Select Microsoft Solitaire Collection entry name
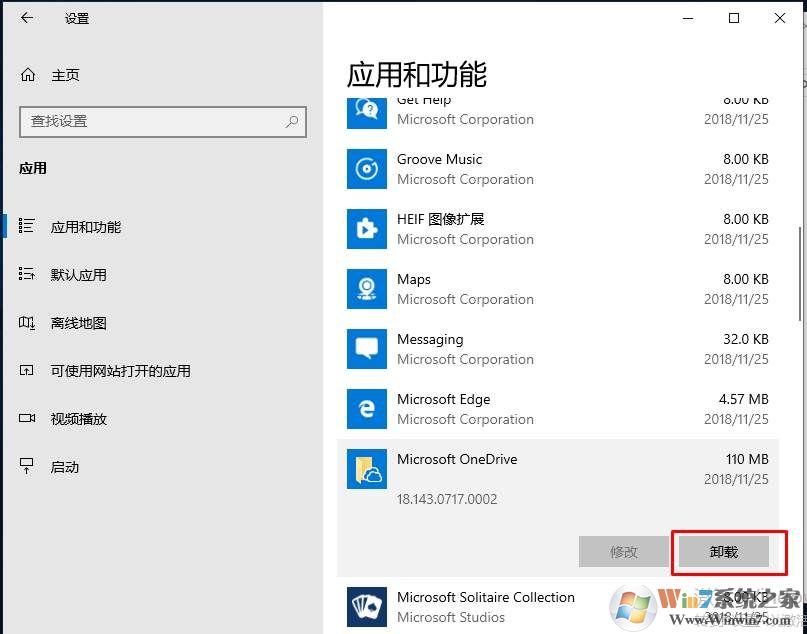The width and height of the screenshot is (807, 634). (x=485, y=597)
